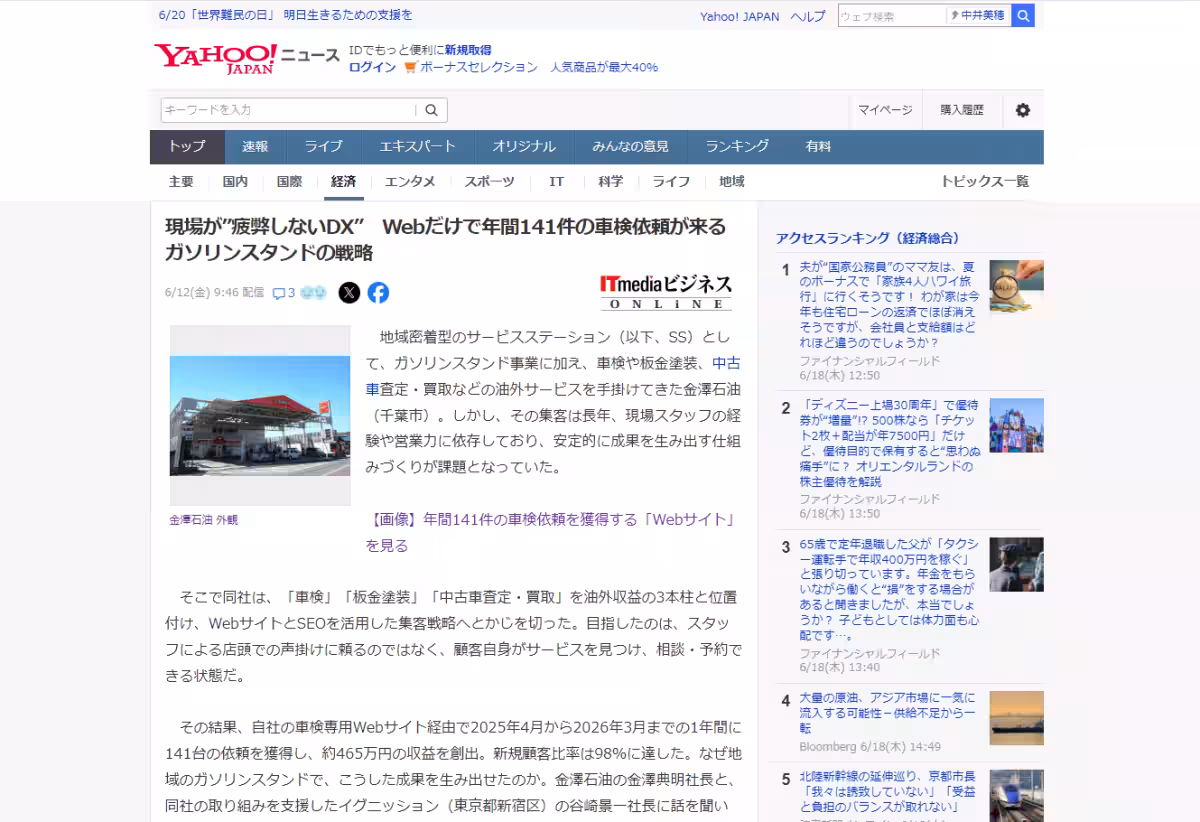Open ranking 4 article about 大量の原油

[x=887, y=714]
